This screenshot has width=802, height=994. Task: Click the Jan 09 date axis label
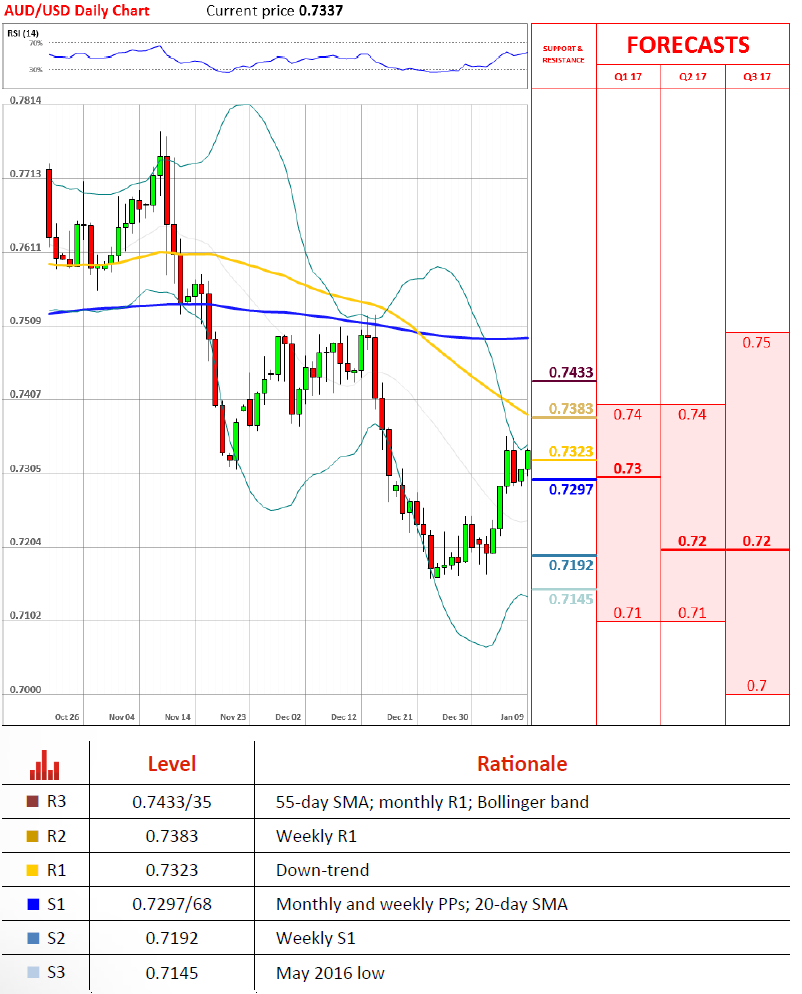click(x=512, y=717)
